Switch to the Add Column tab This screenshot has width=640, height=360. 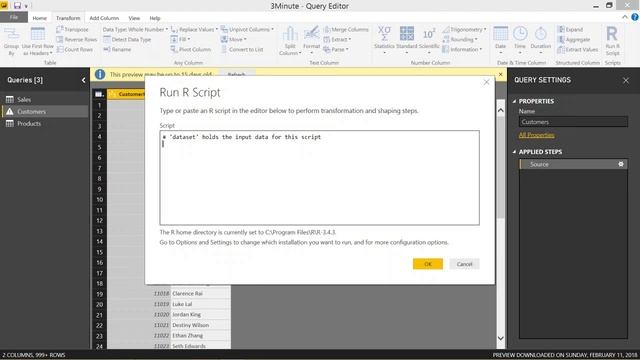pyautogui.click(x=104, y=18)
